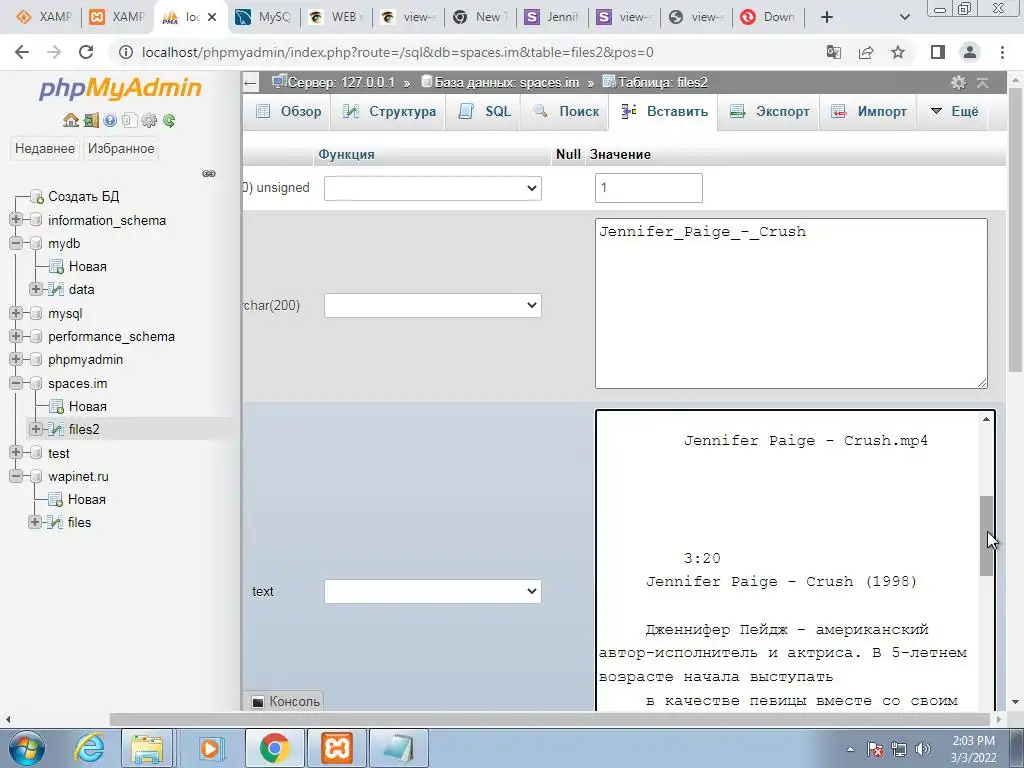Click the collapse top menu chevron icon

point(982,82)
